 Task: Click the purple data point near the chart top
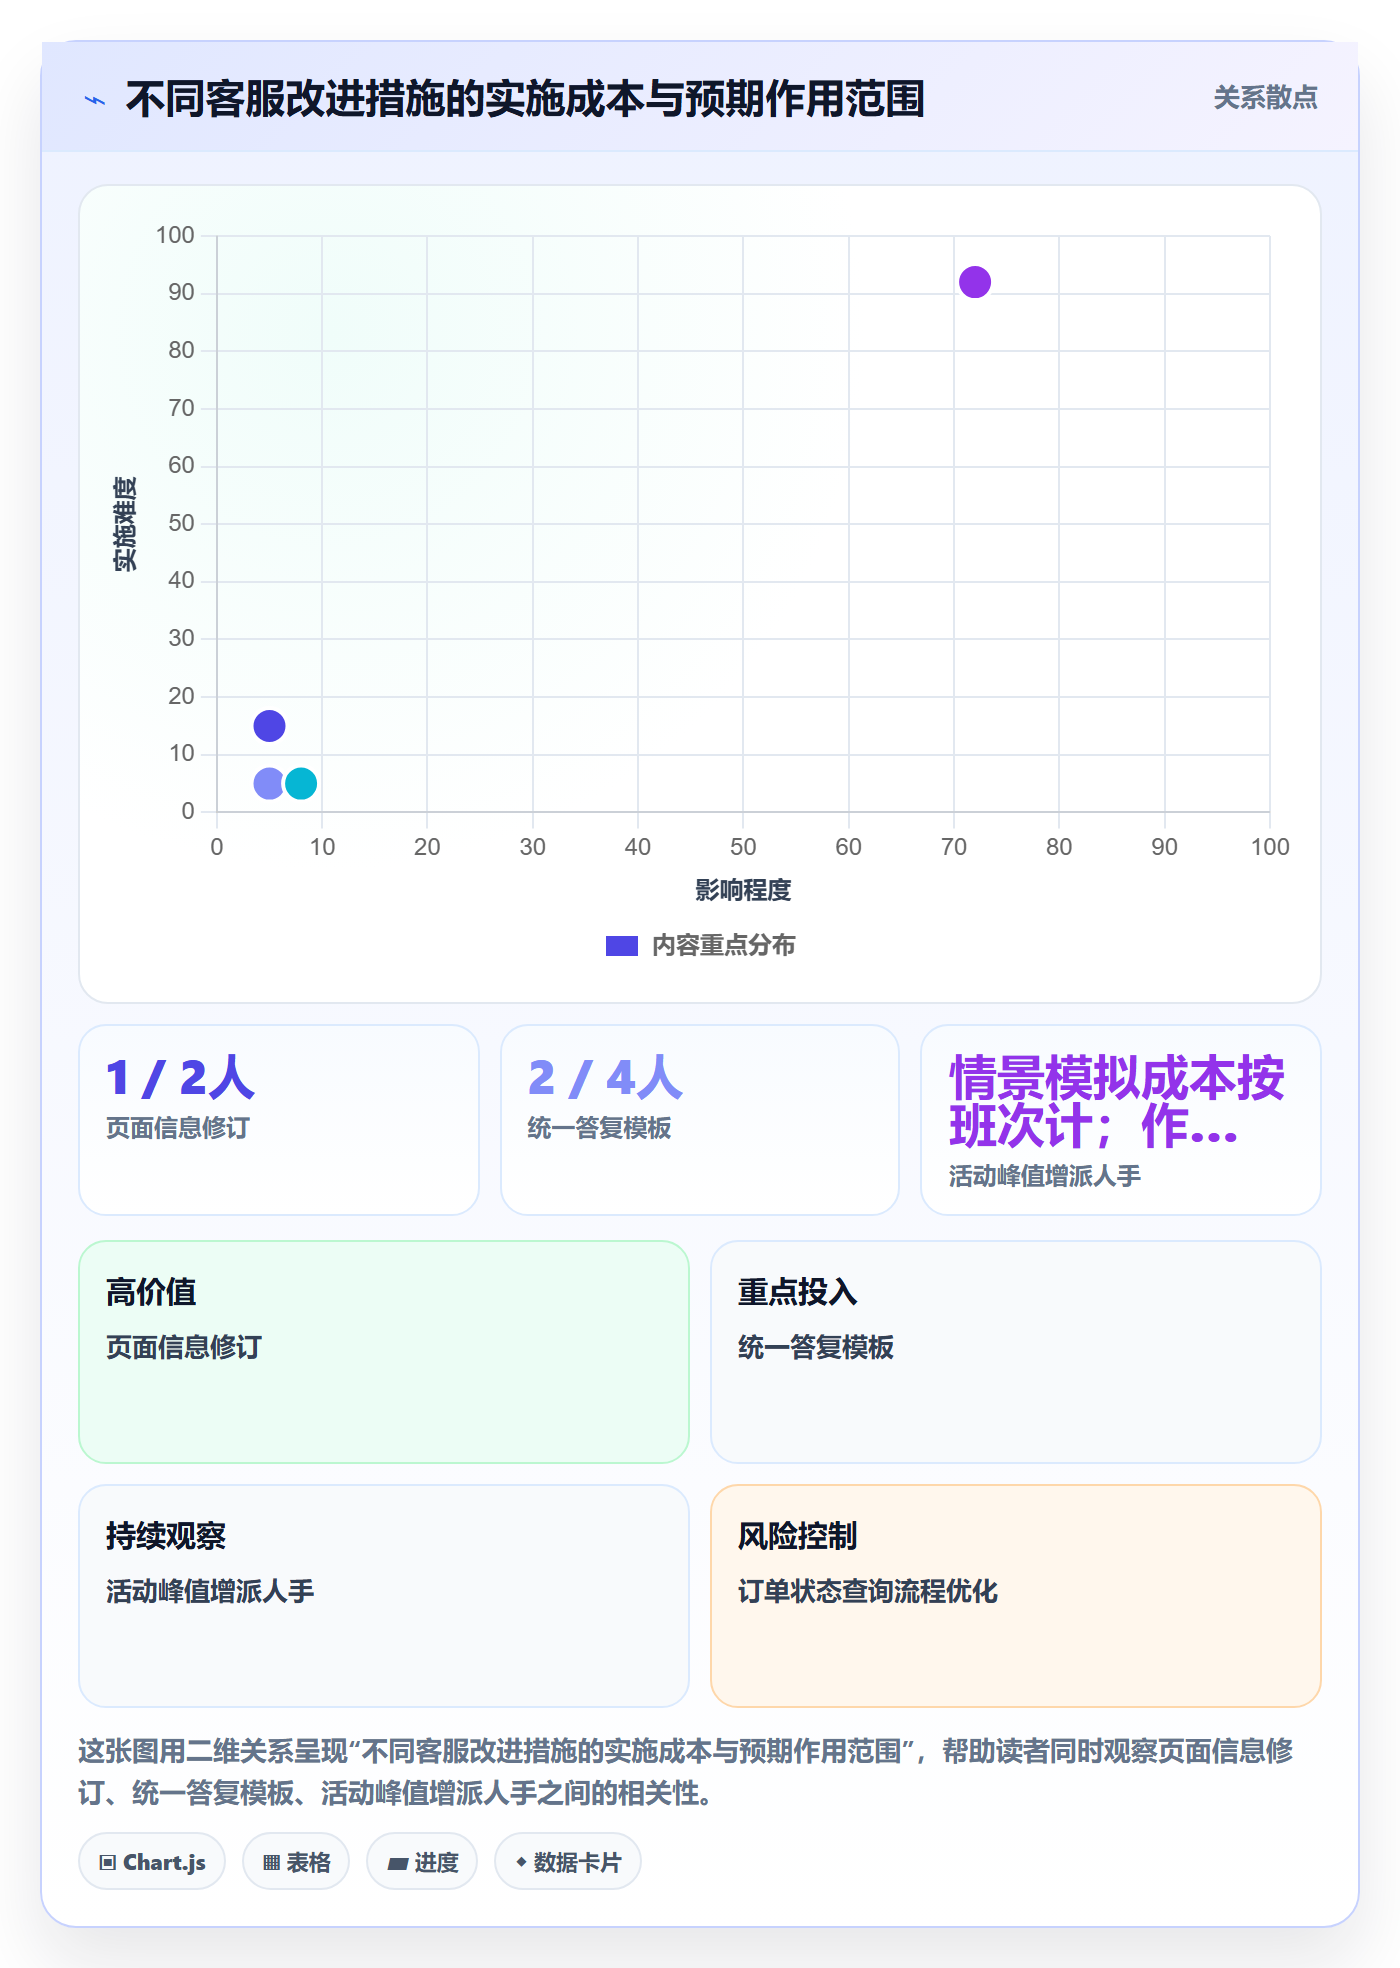tap(975, 282)
